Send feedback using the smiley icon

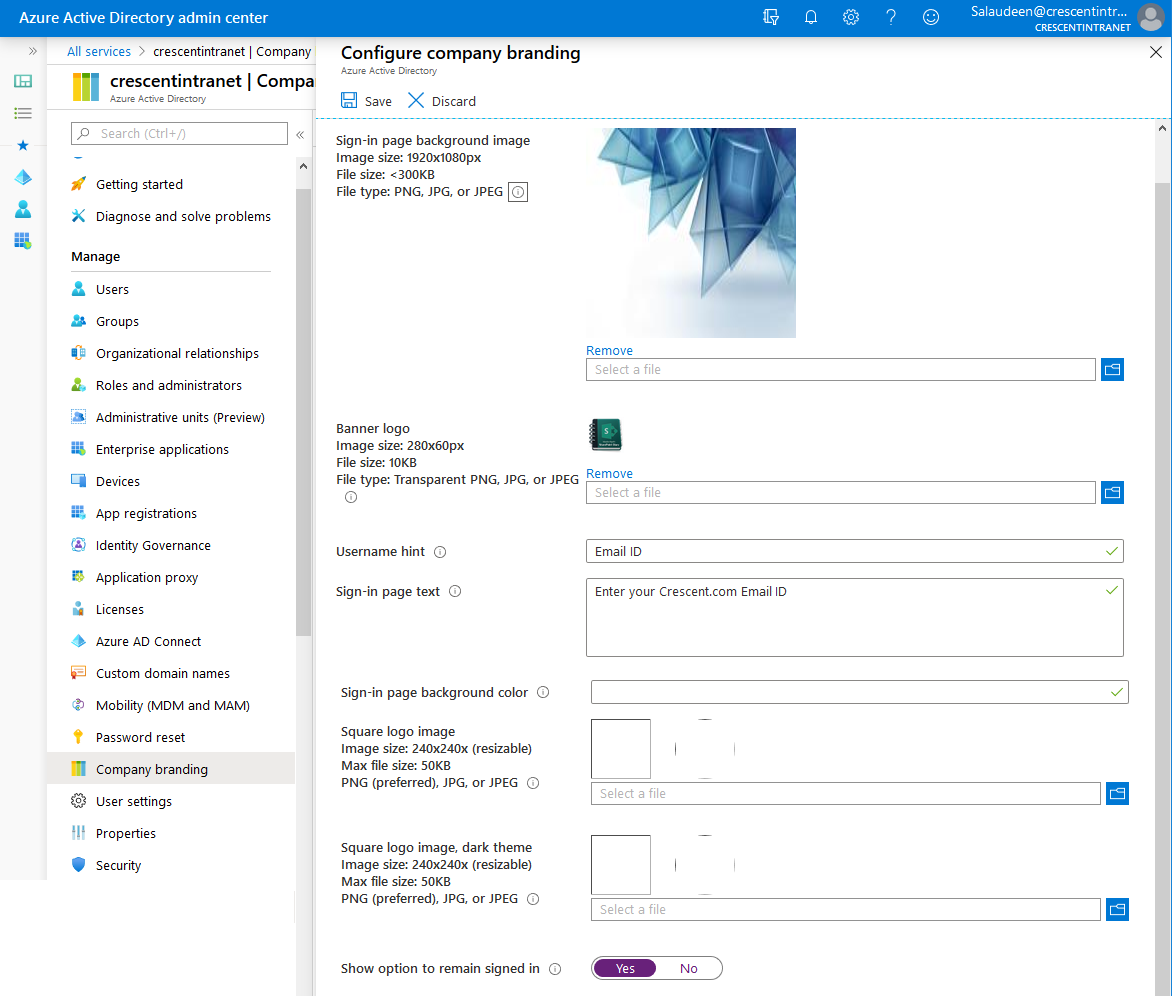click(931, 17)
